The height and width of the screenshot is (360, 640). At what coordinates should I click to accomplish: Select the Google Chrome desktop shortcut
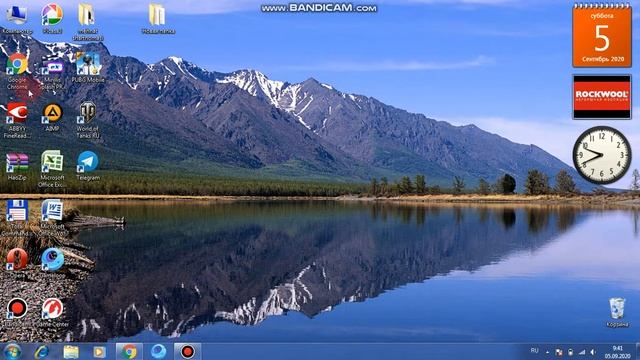[17, 72]
